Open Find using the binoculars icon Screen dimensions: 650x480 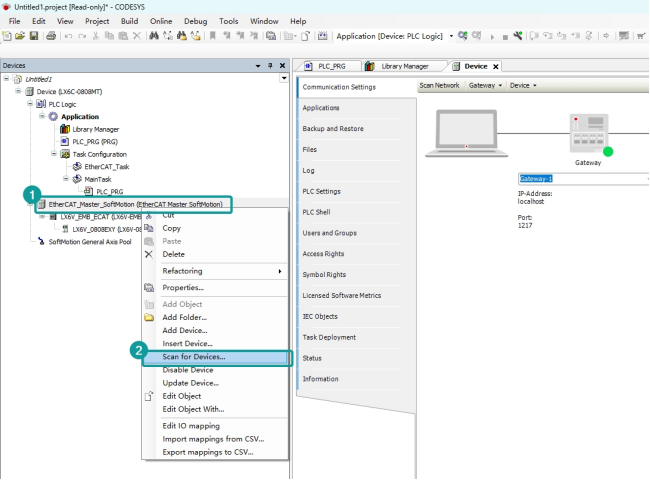click(x=154, y=36)
